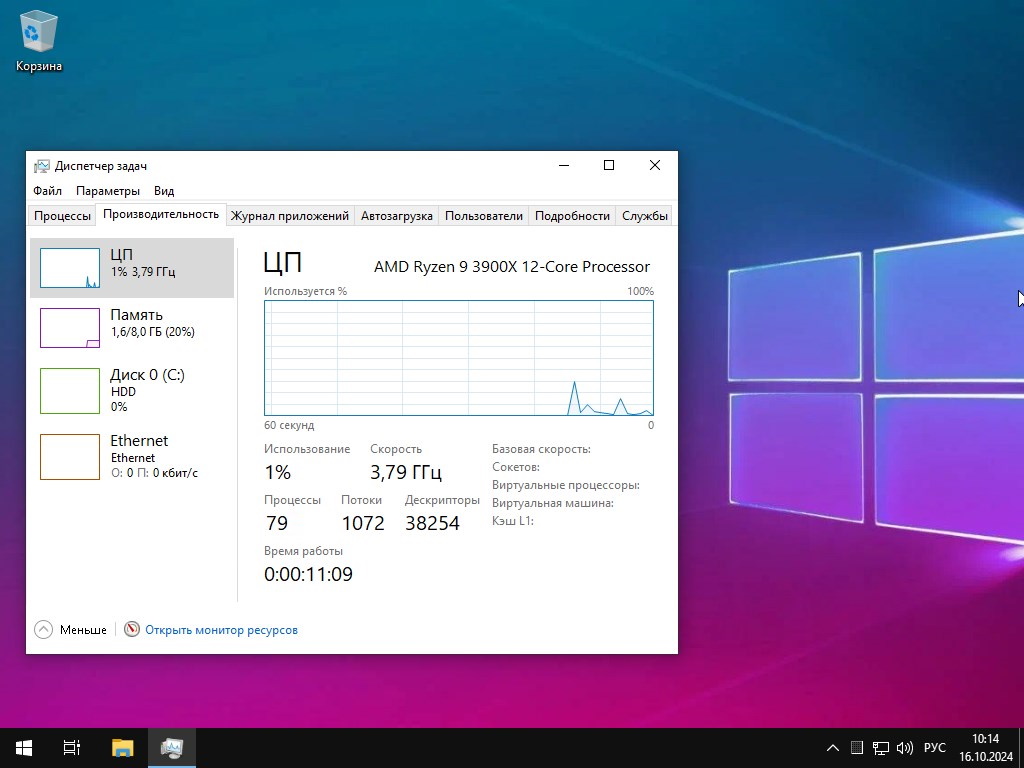This screenshot has width=1024, height=768.
Task: Click the Базовая скорость label
Action: (541, 449)
